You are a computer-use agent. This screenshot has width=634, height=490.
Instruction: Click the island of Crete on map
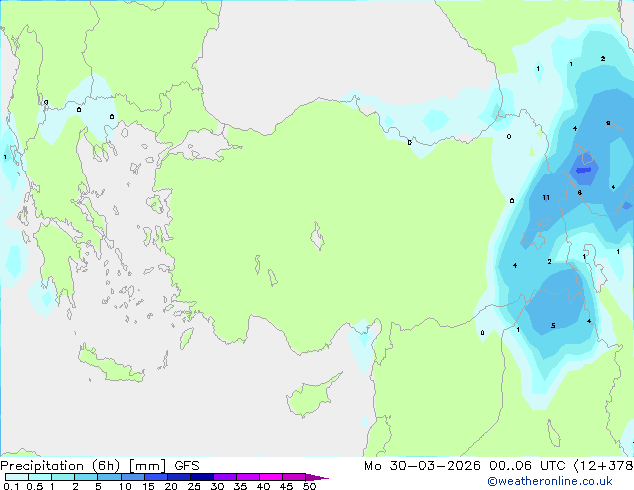coord(111,366)
